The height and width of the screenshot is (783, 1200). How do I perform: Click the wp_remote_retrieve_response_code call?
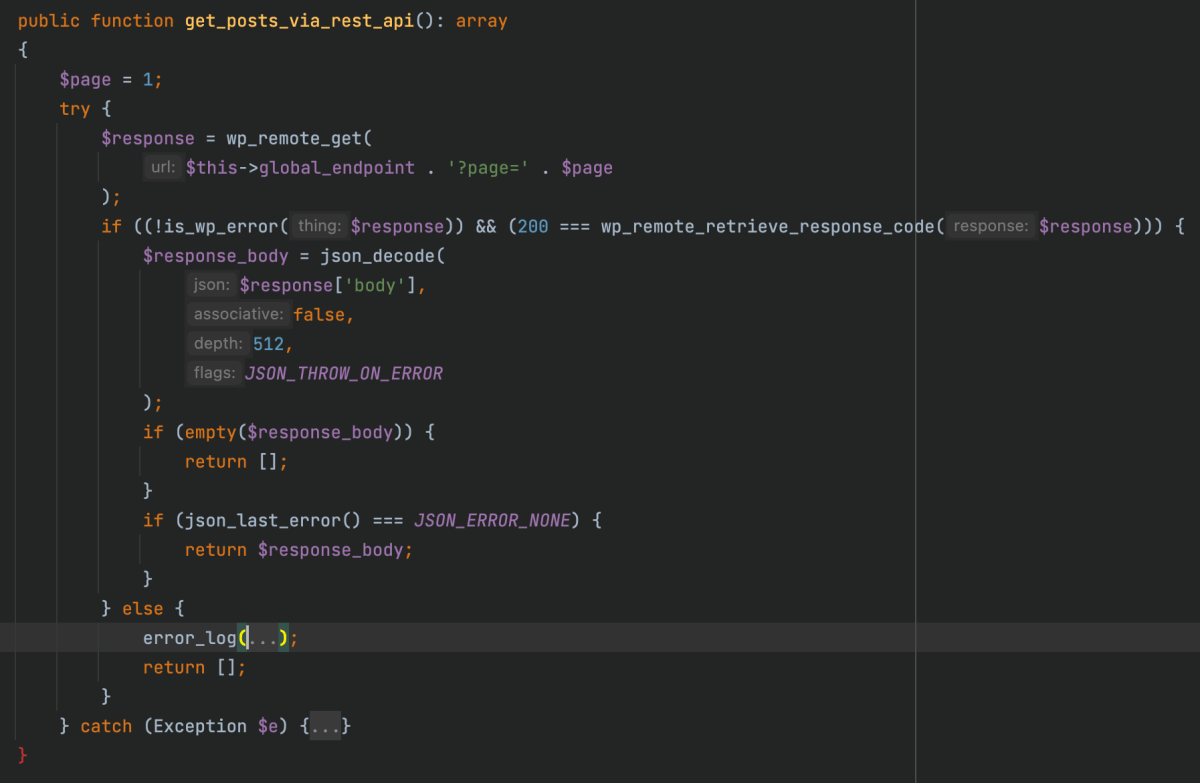tap(768, 227)
